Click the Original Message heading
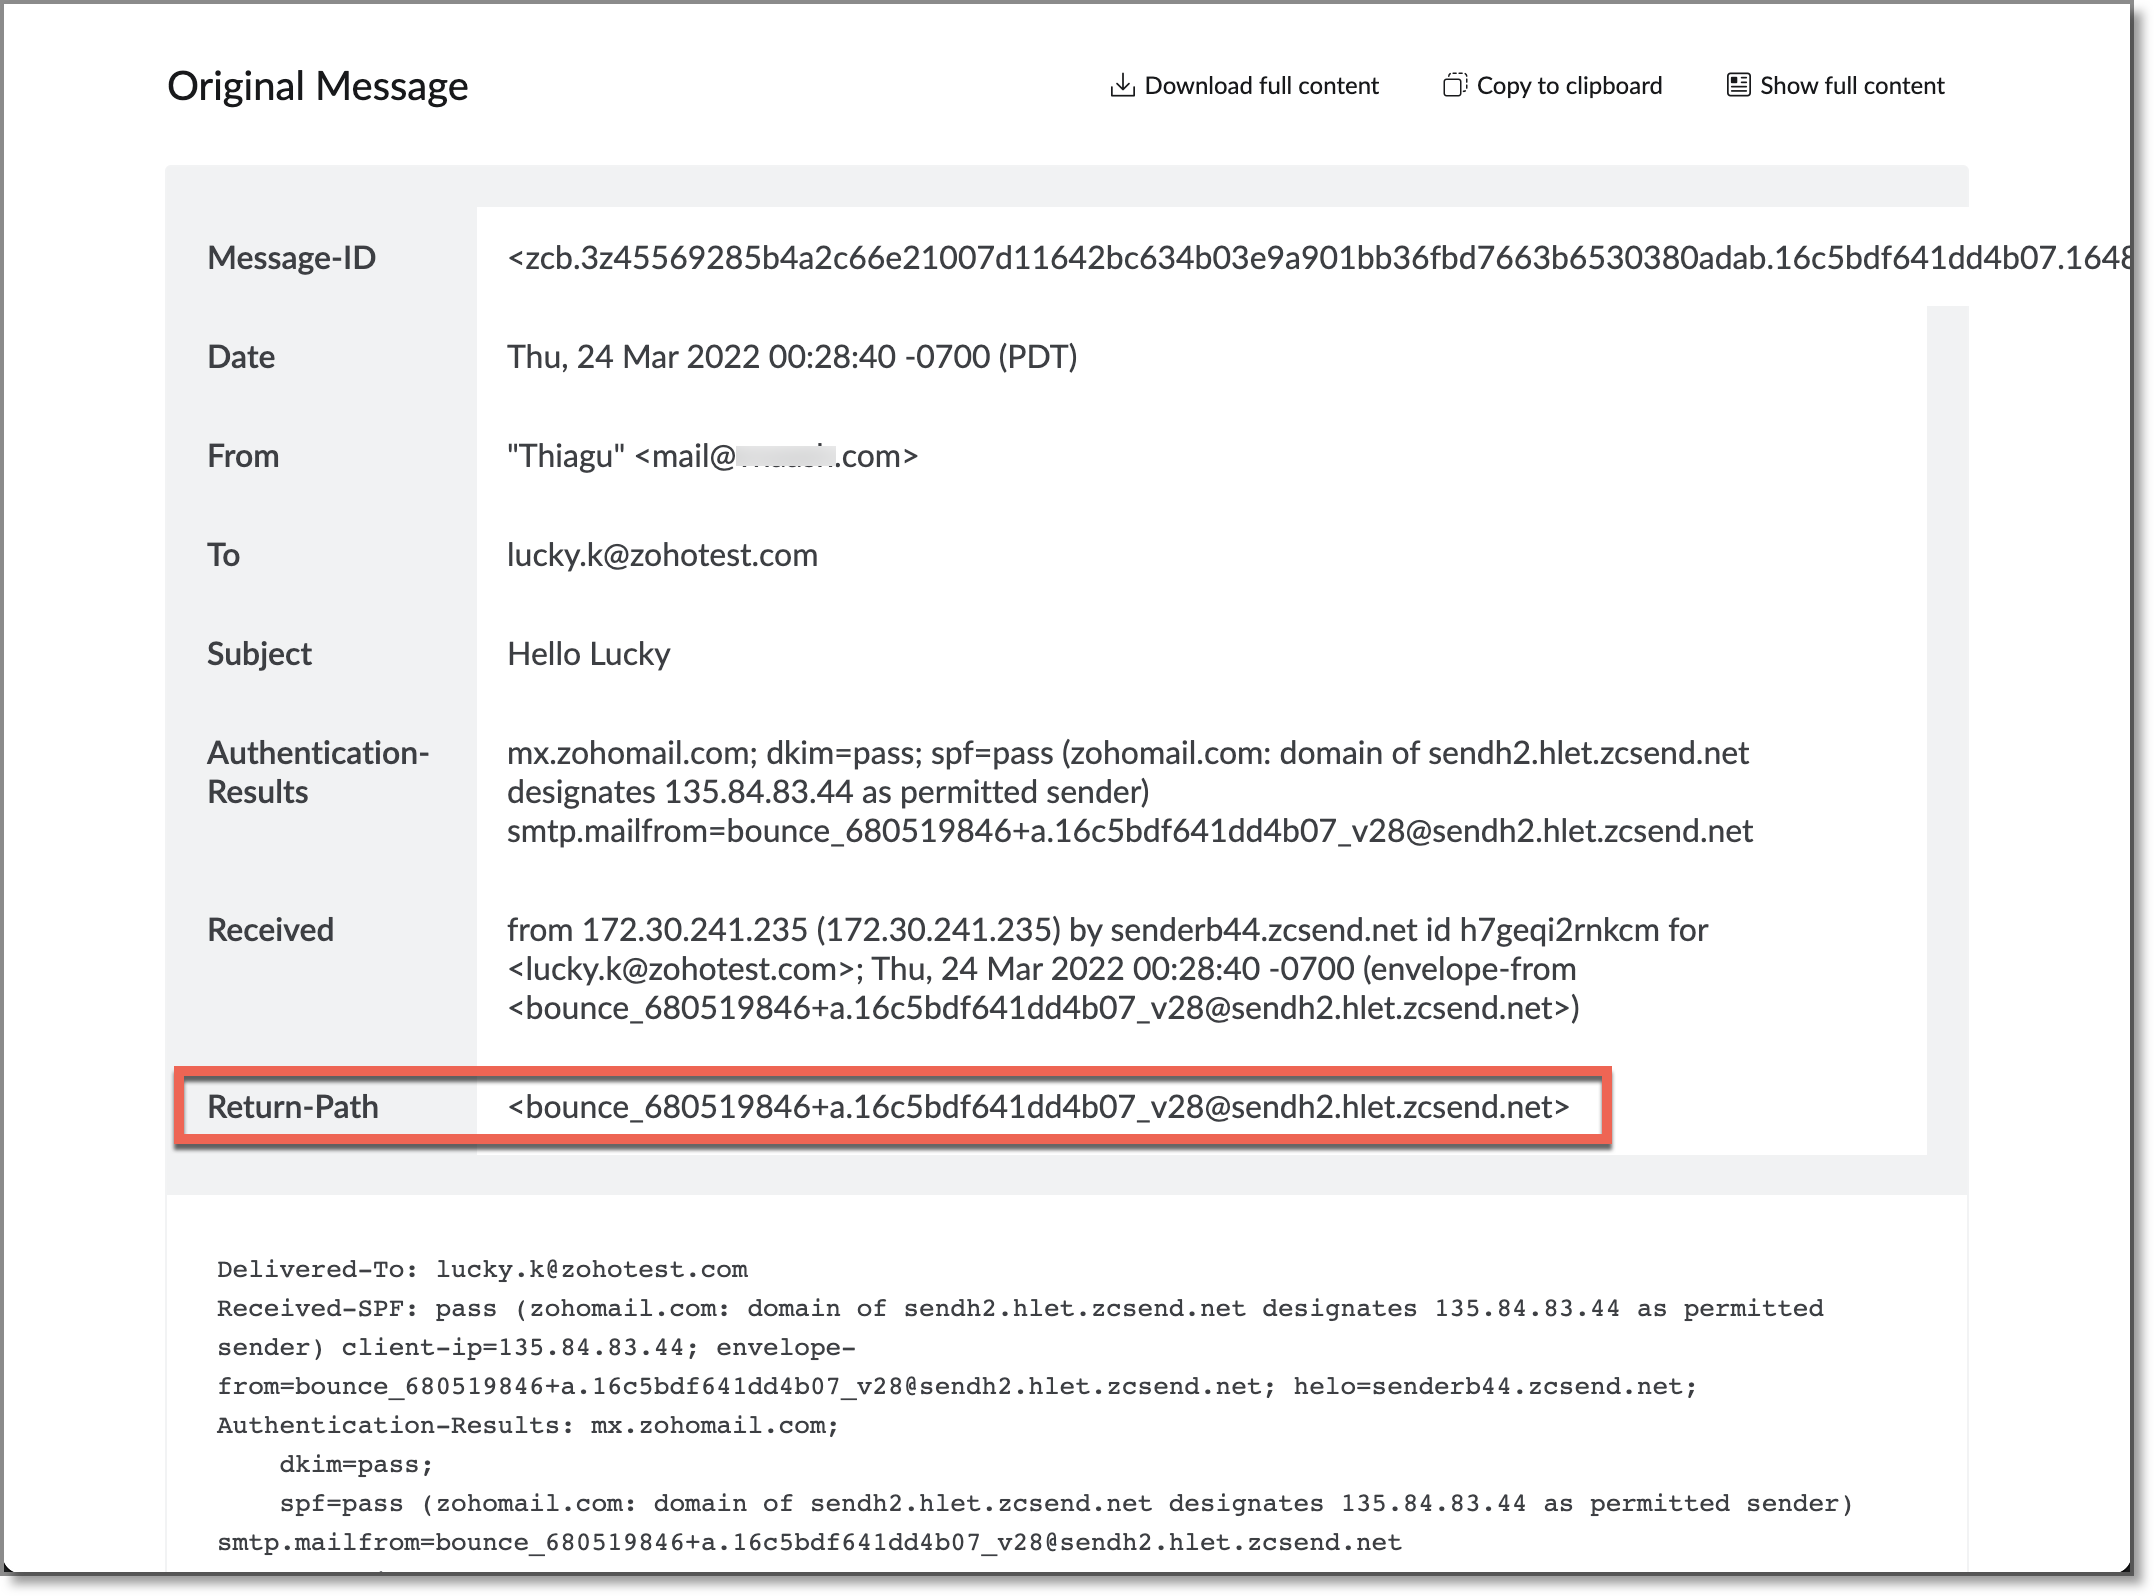The height and width of the screenshot is (1596, 2154). [x=317, y=86]
